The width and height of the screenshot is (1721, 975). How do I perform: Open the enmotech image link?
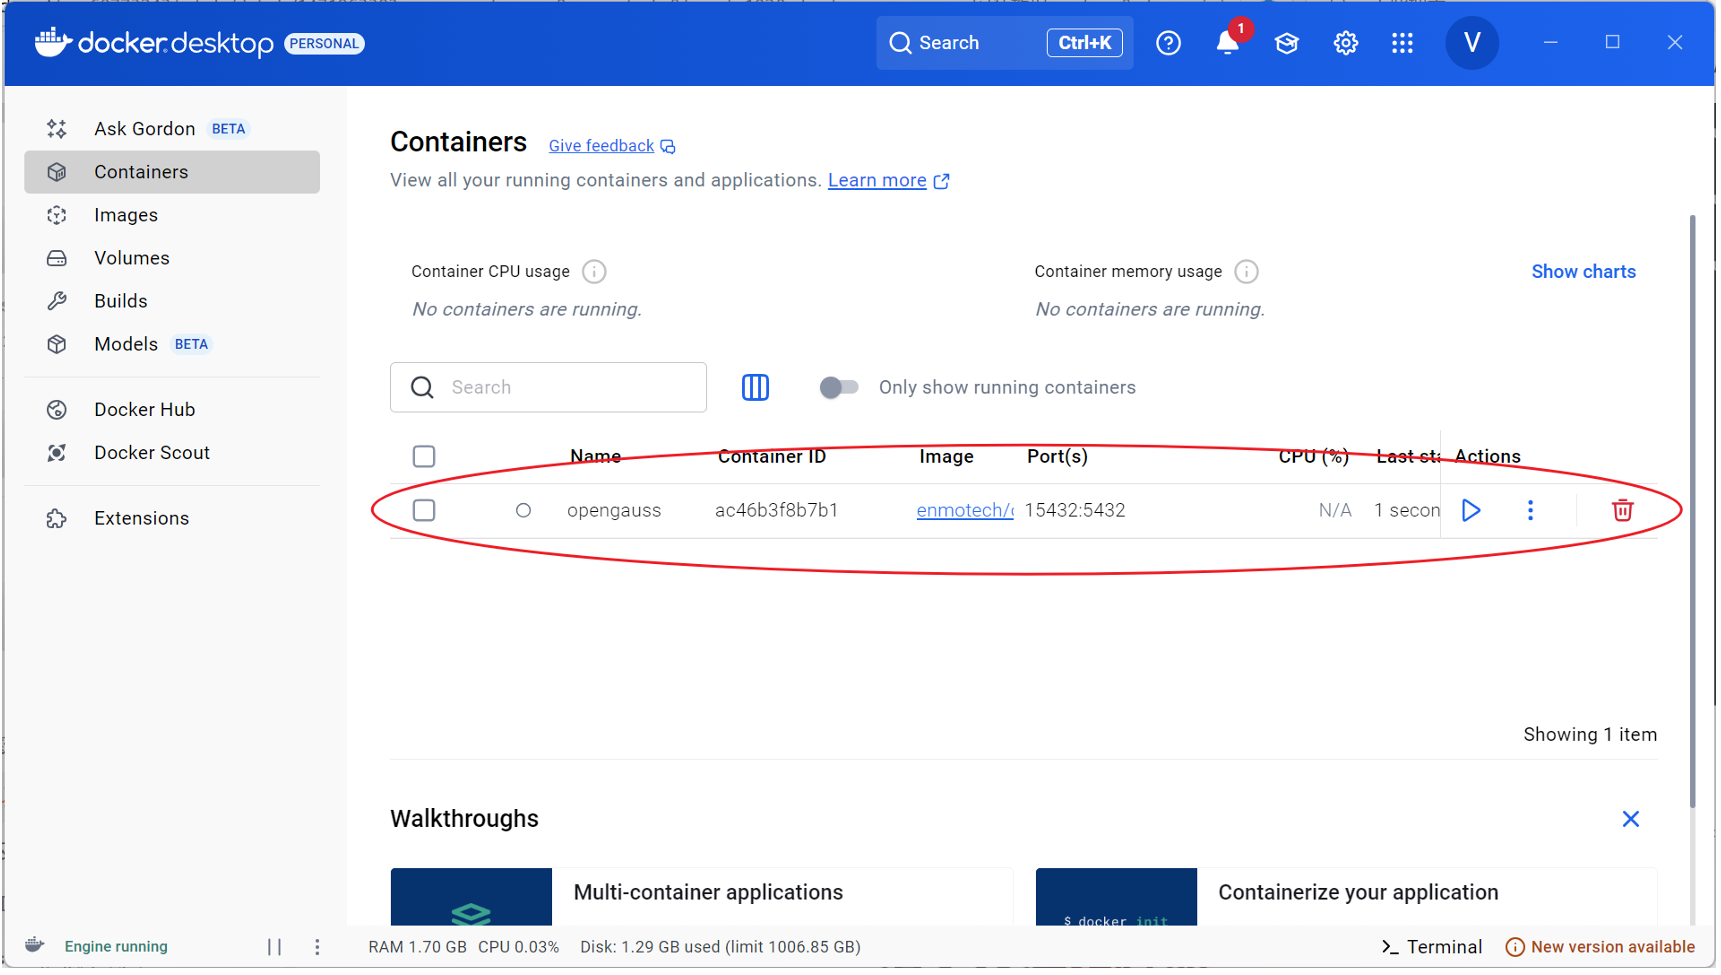coord(965,511)
